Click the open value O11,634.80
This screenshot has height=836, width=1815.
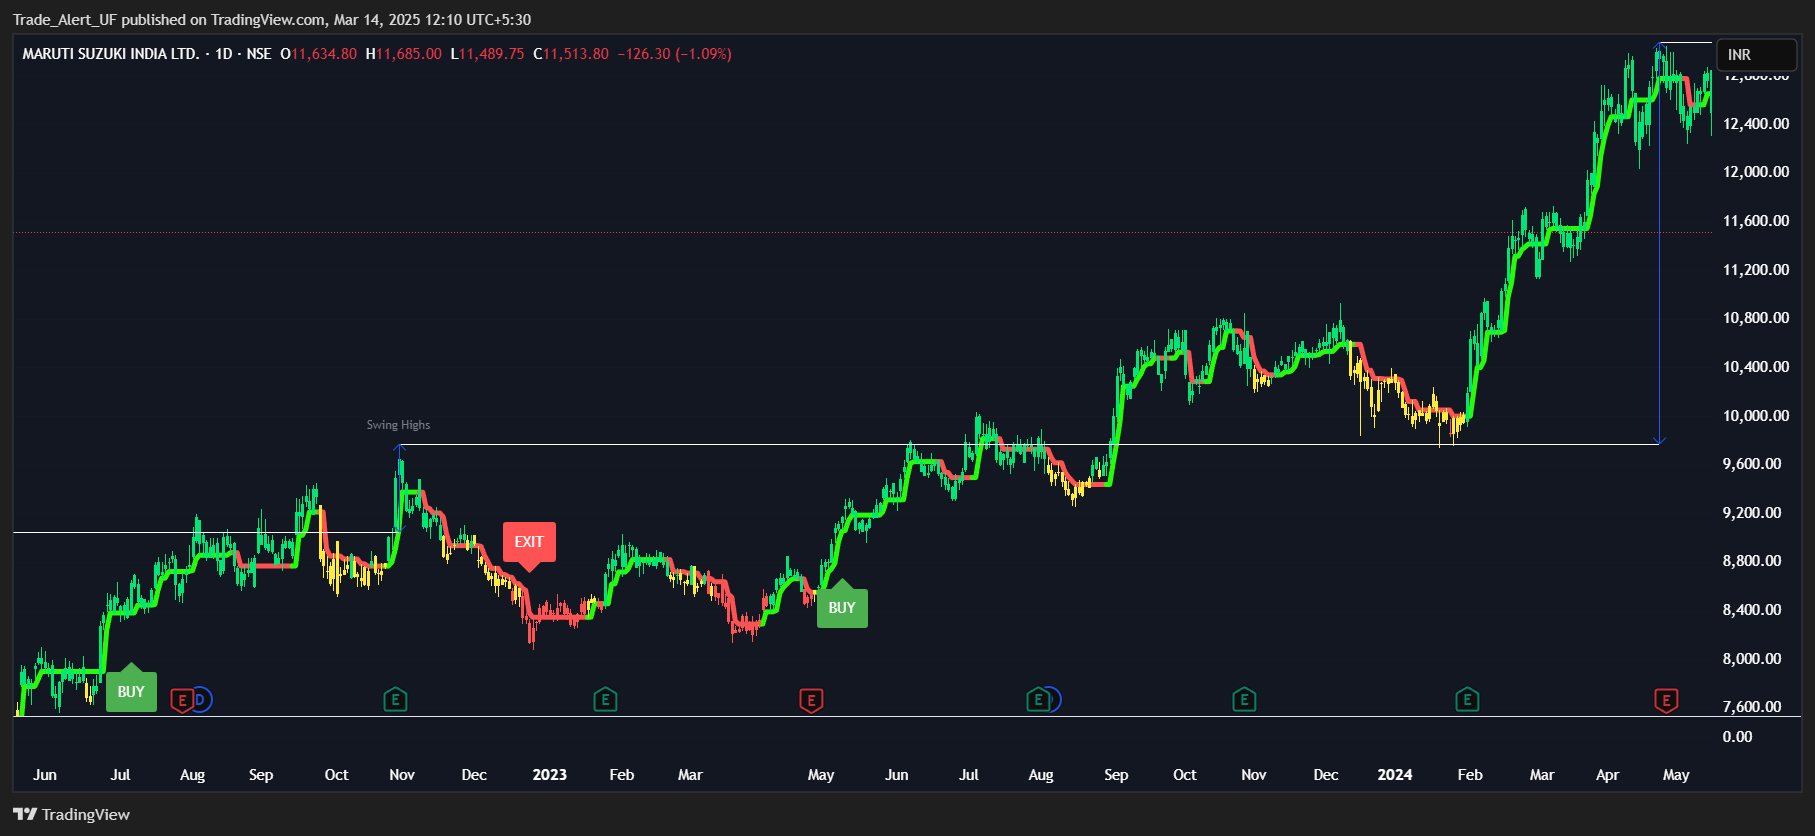[x=318, y=54]
